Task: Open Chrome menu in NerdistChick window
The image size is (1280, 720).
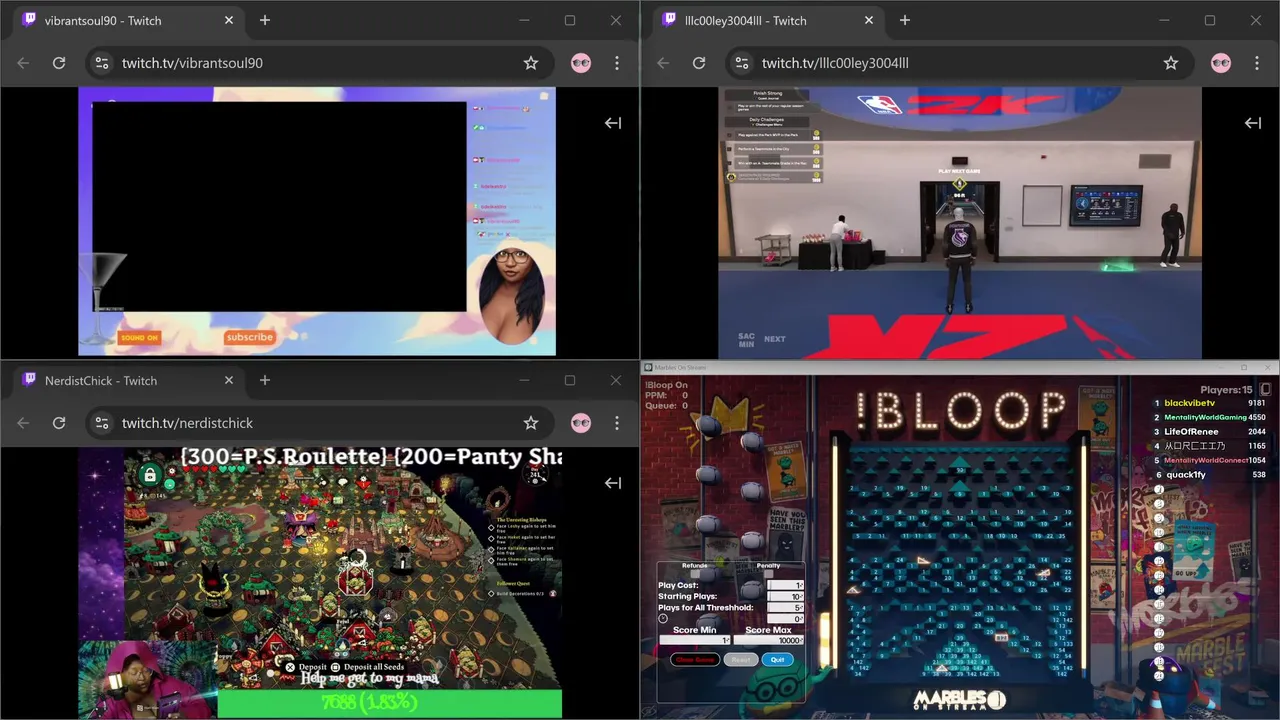Action: (x=617, y=423)
